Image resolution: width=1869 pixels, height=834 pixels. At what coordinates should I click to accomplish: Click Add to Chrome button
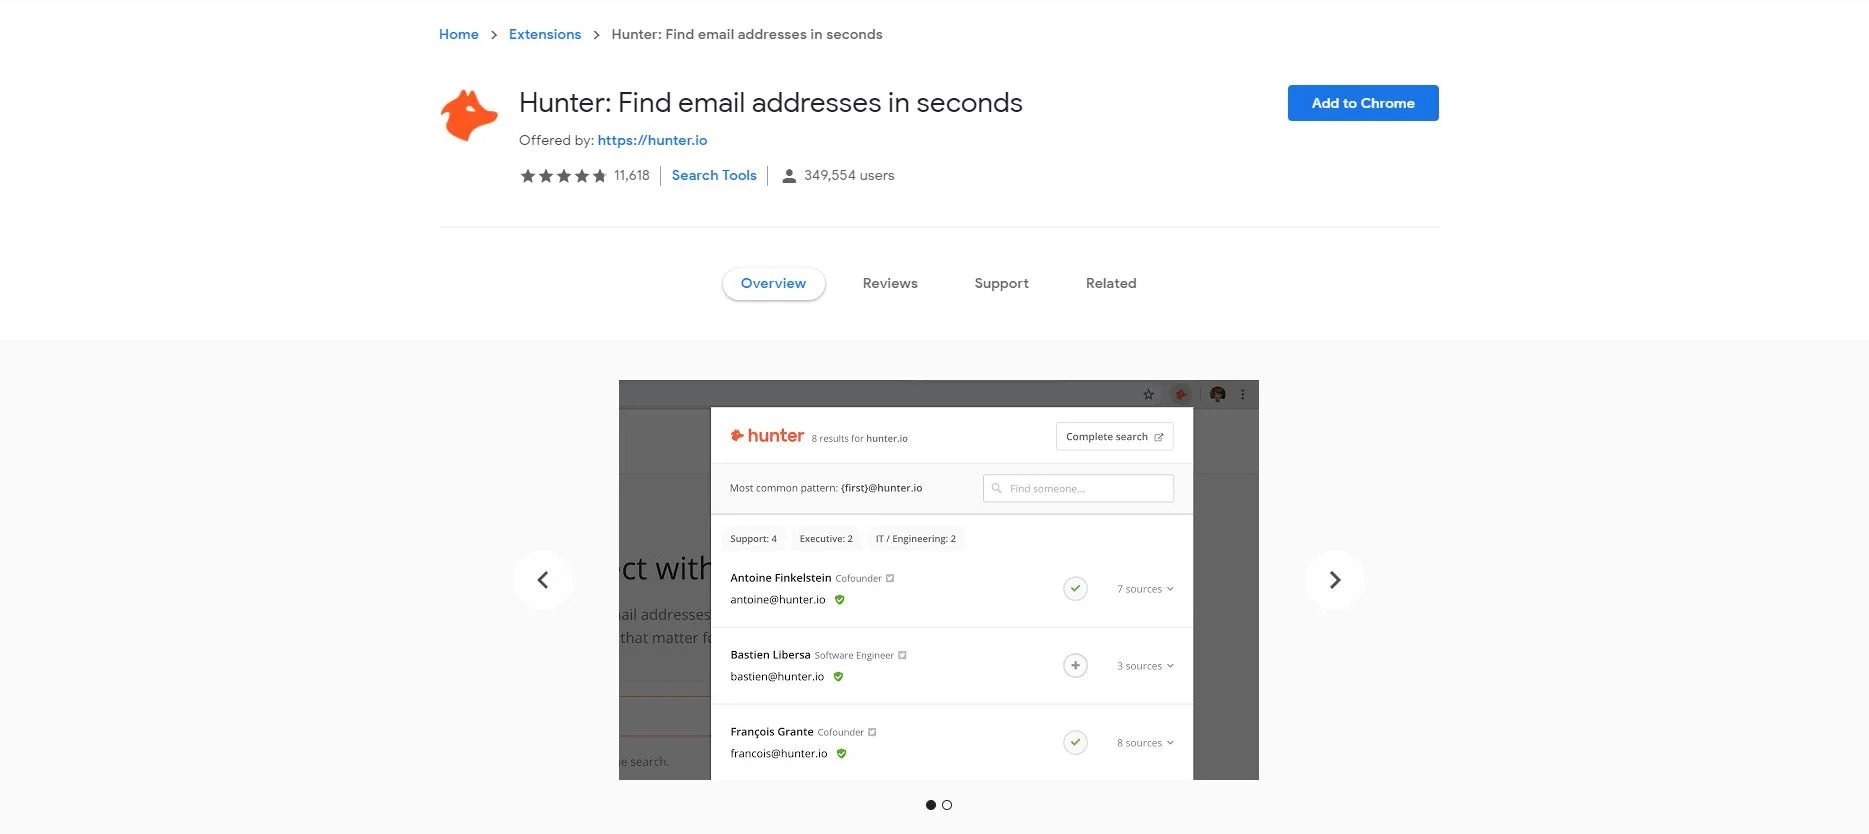click(1363, 103)
